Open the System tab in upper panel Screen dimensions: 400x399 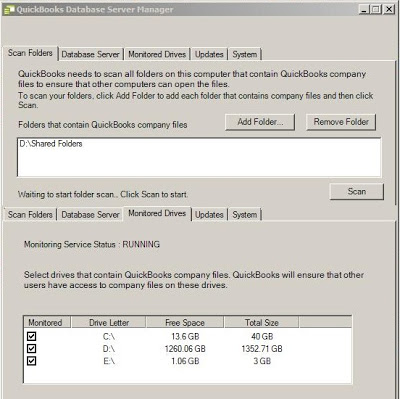pos(245,54)
